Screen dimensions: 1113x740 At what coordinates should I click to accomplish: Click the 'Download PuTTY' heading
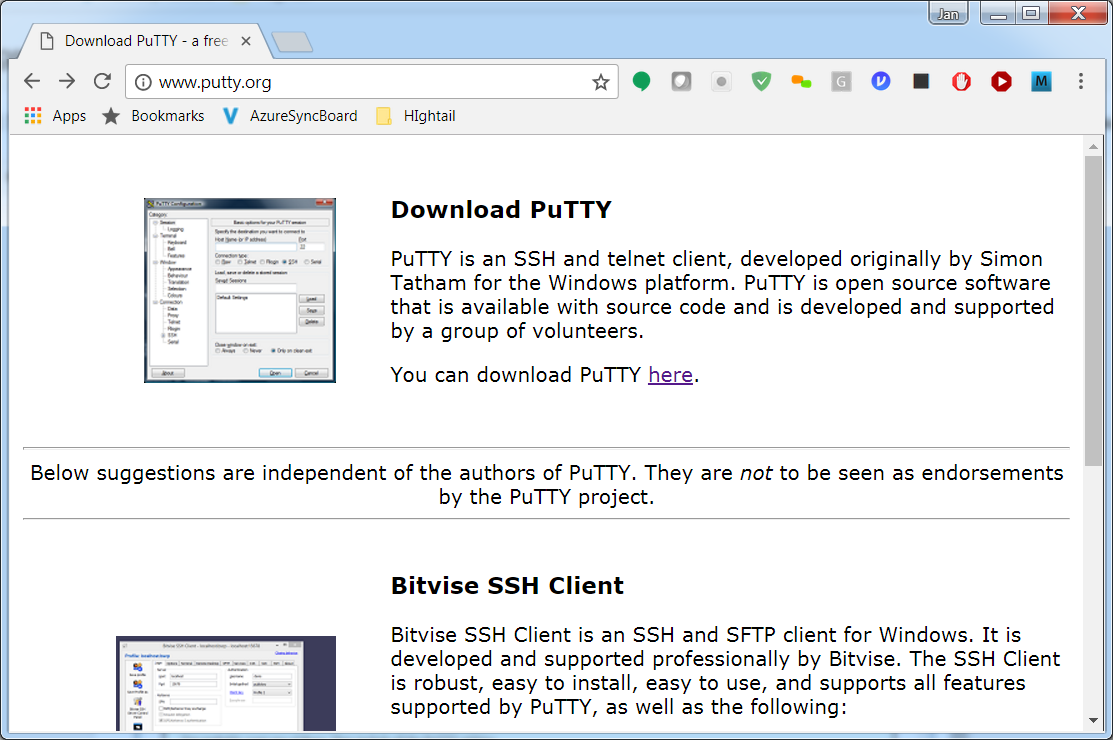[501, 210]
